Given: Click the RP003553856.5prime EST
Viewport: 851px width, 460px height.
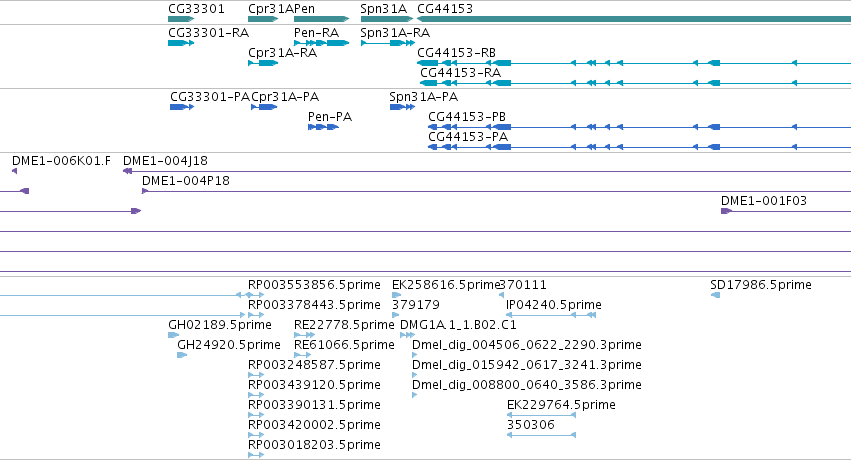Looking at the screenshot, I should tap(256, 295).
